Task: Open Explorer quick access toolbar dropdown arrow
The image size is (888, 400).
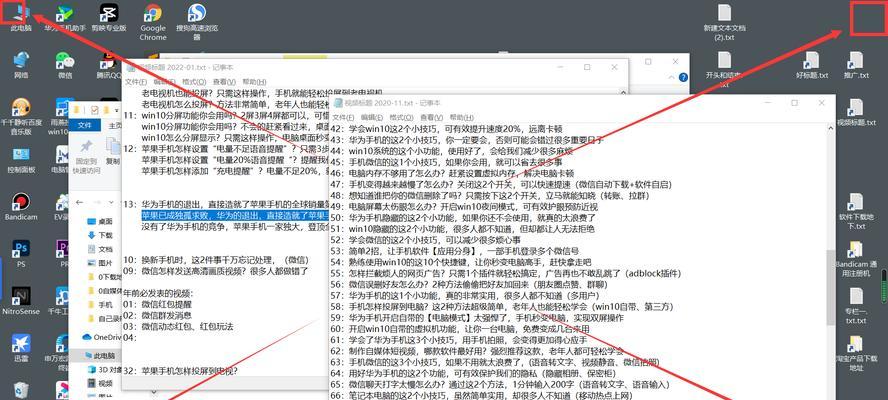Action: point(118,109)
